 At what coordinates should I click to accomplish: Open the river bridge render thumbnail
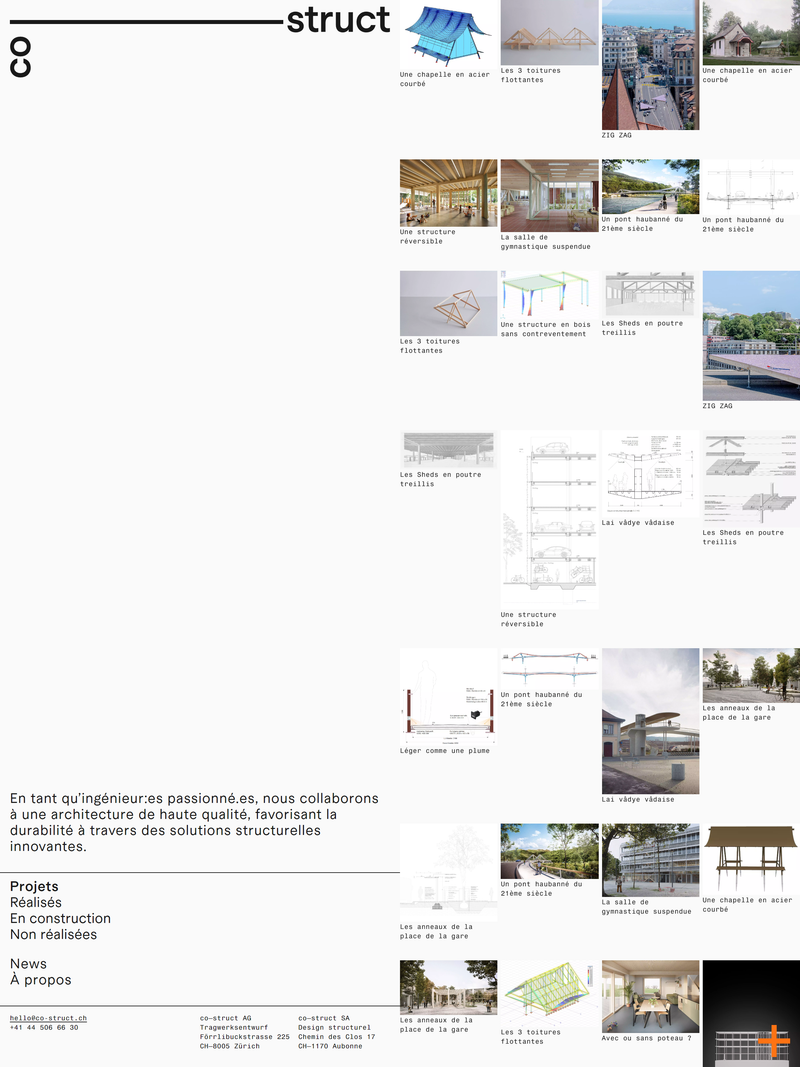click(x=650, y=186)
